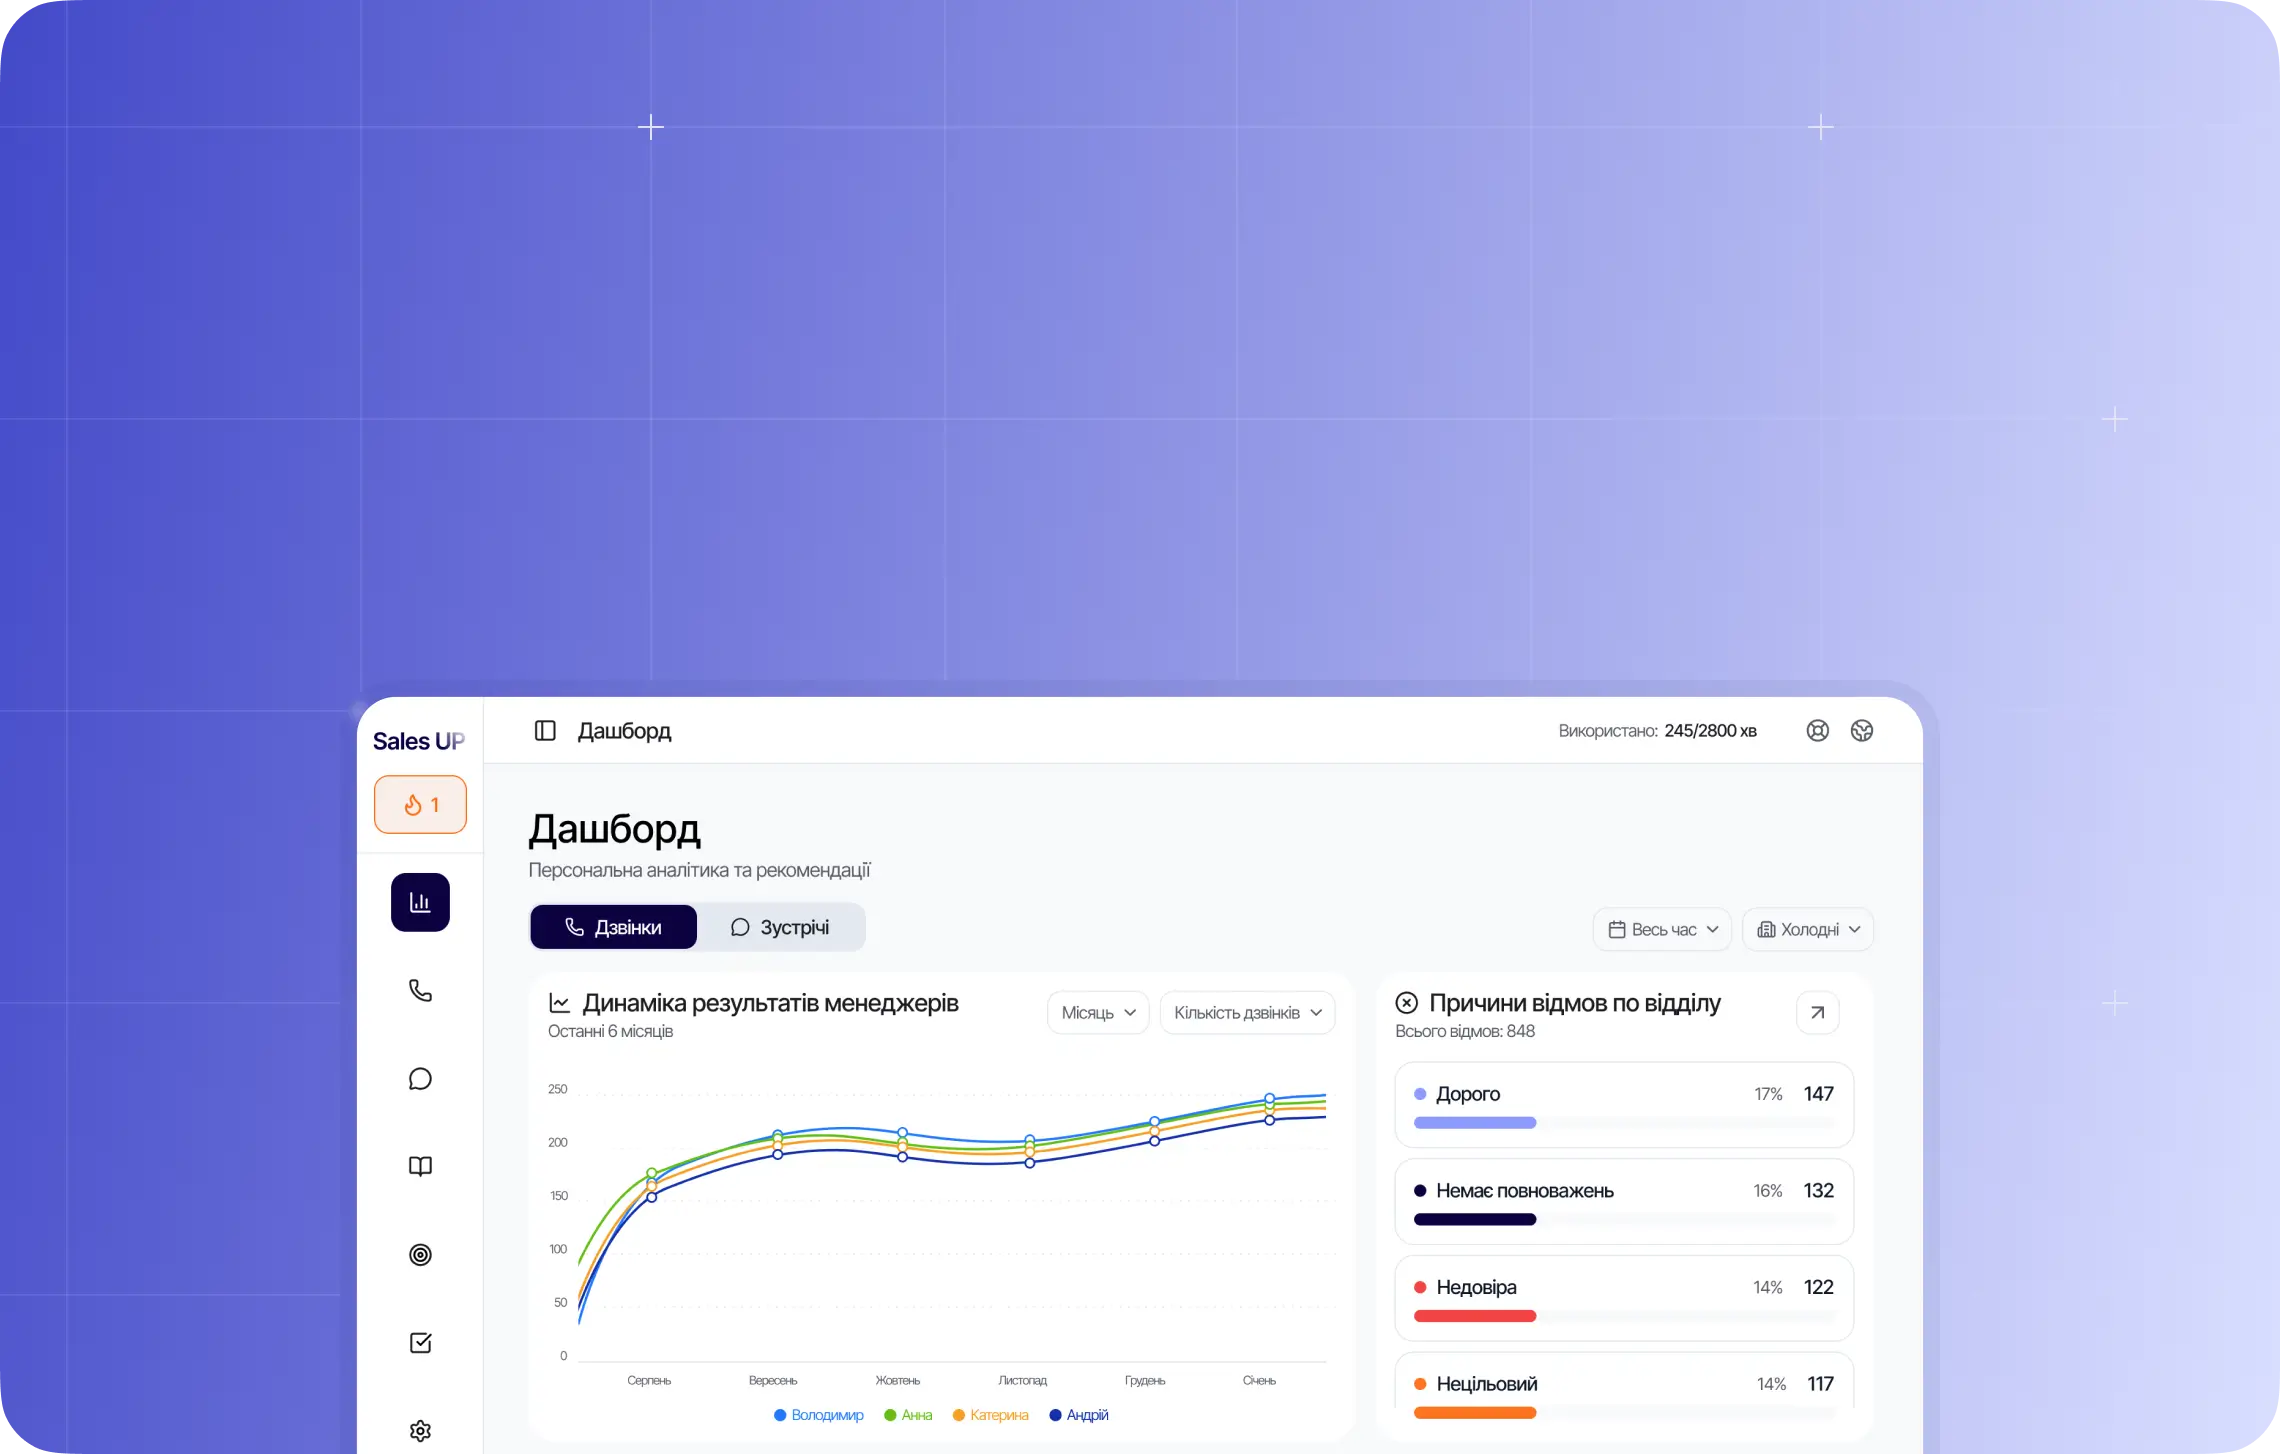
Task: Click the streak counter button showing 1
Action: click(420, 804)
